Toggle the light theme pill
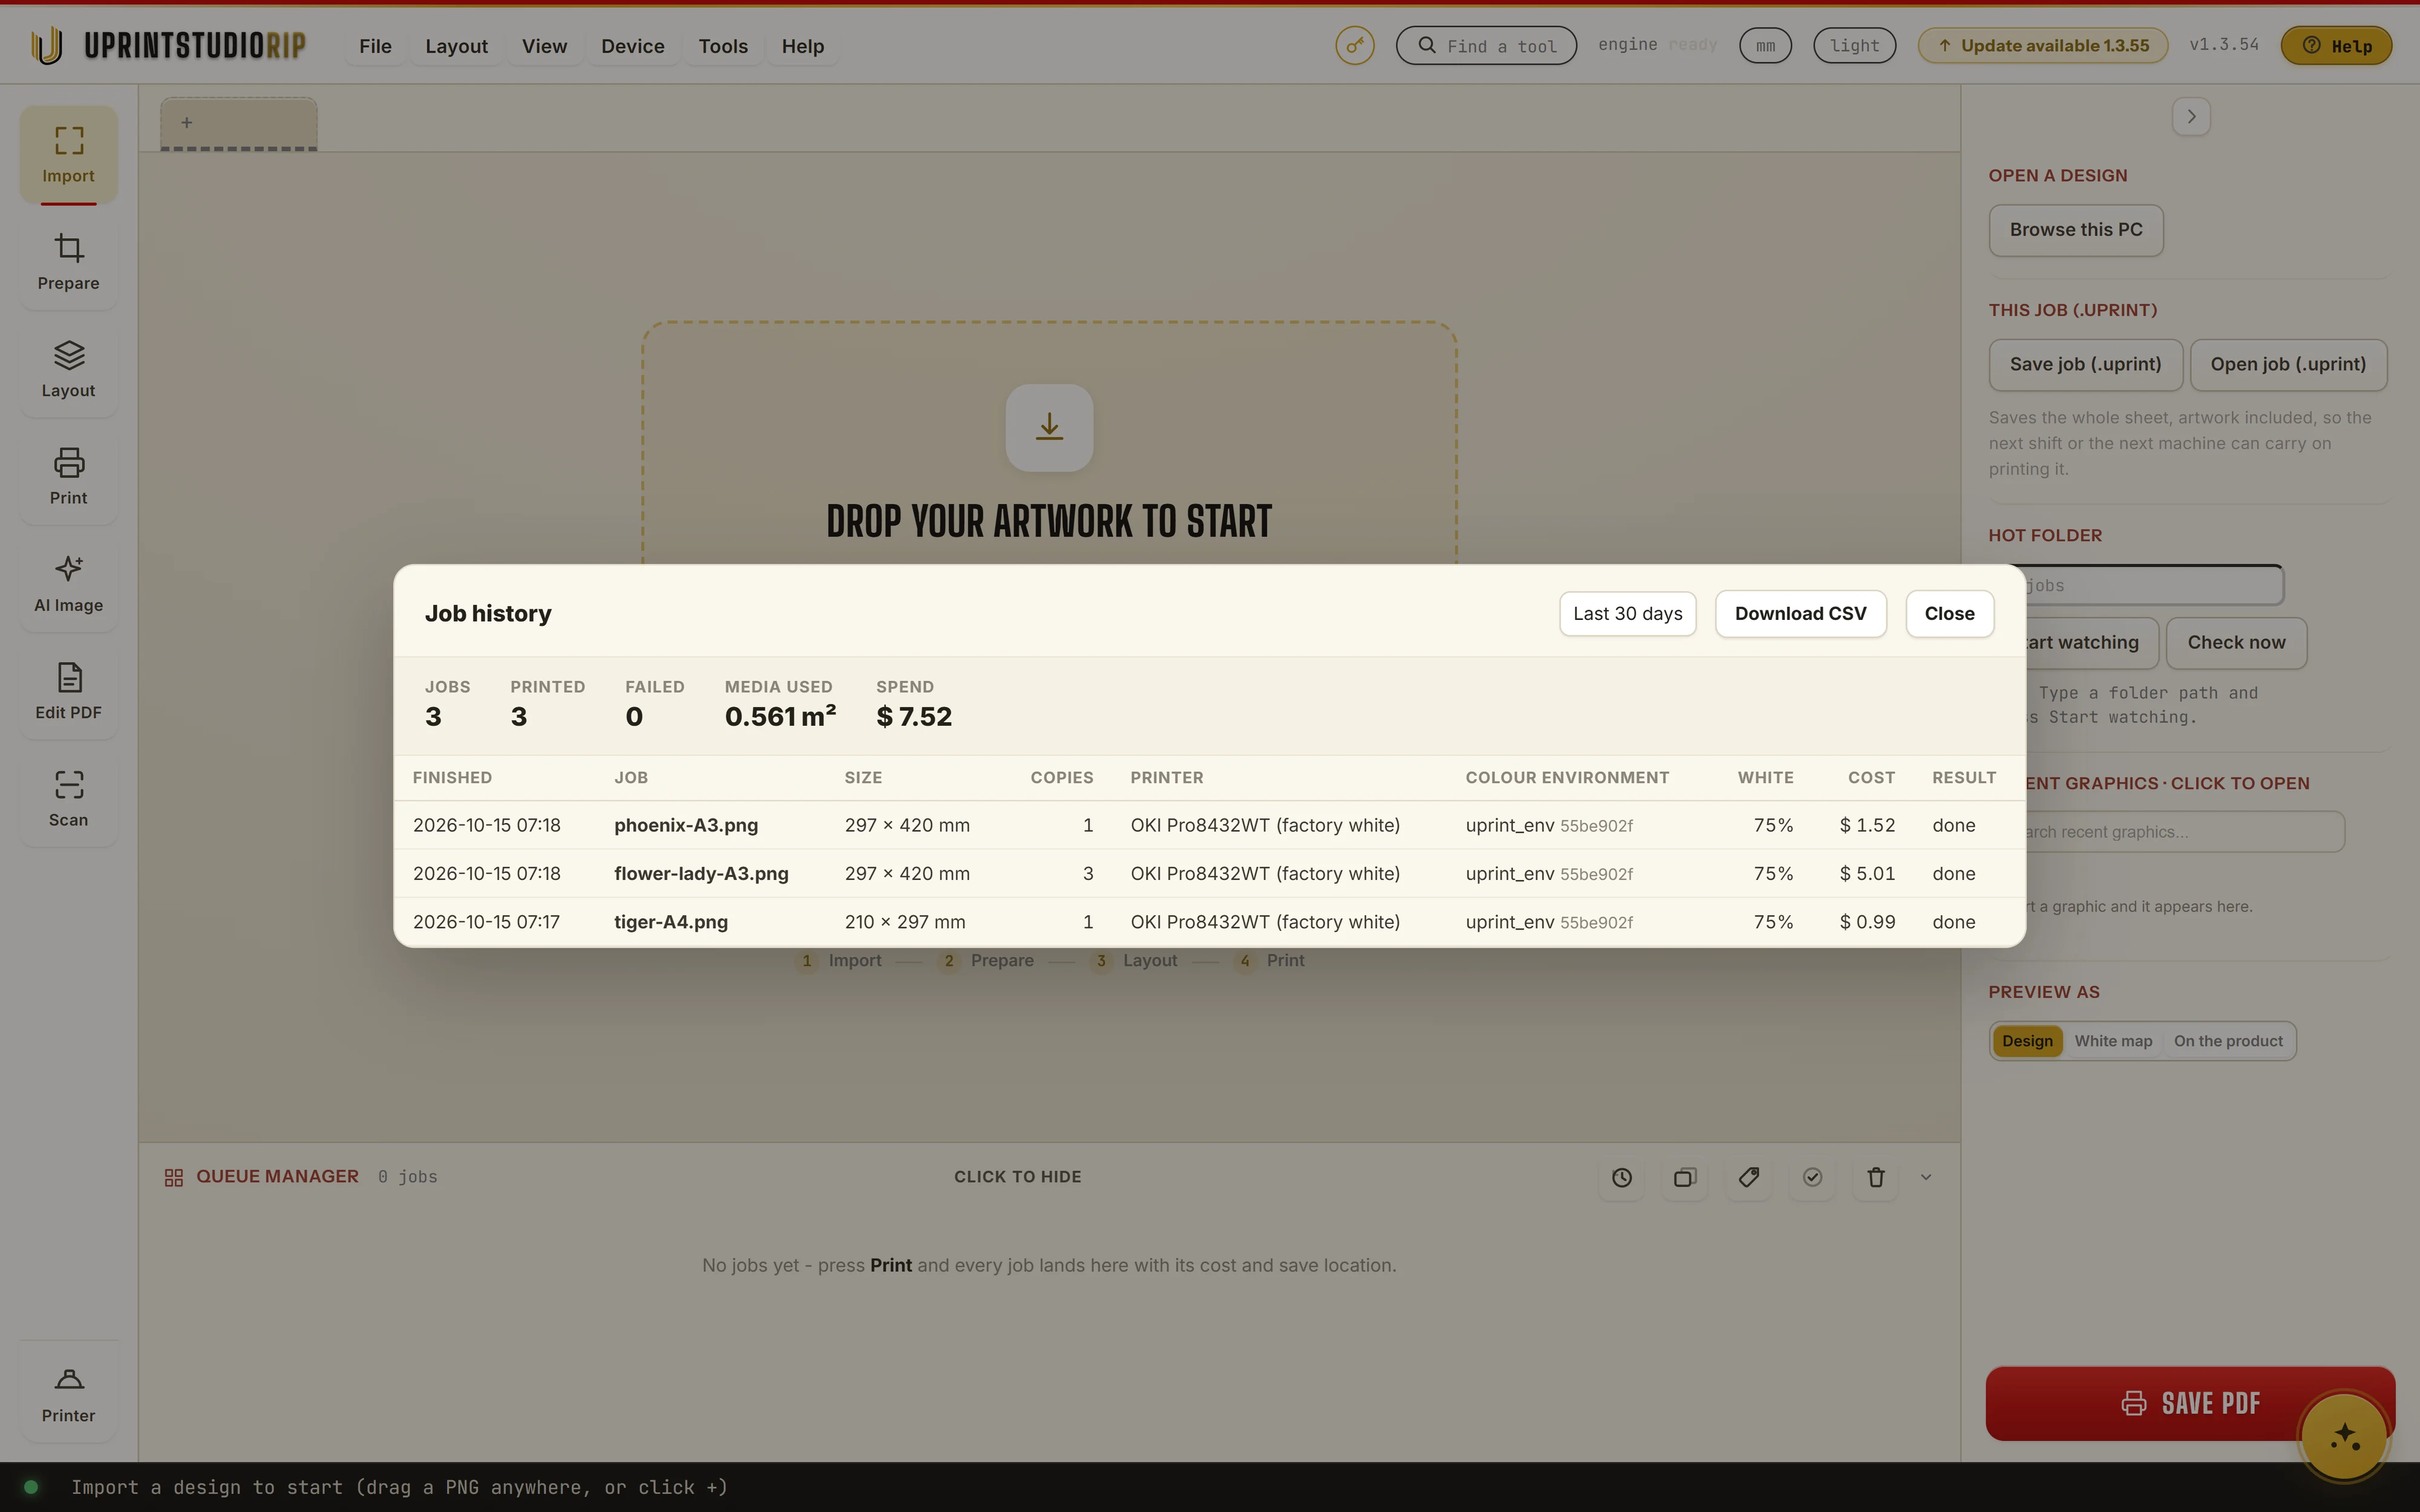2420x1512 pixels. 1854,45
